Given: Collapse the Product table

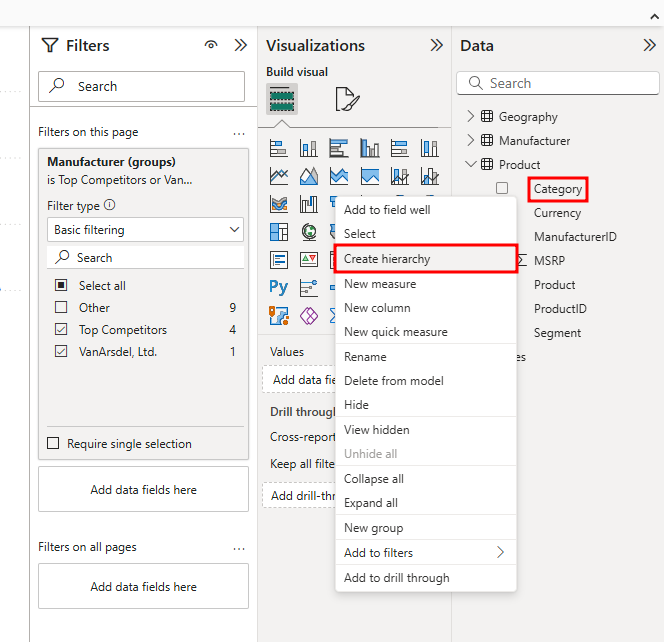Looking at the screenshot, I should pos(470,164).
